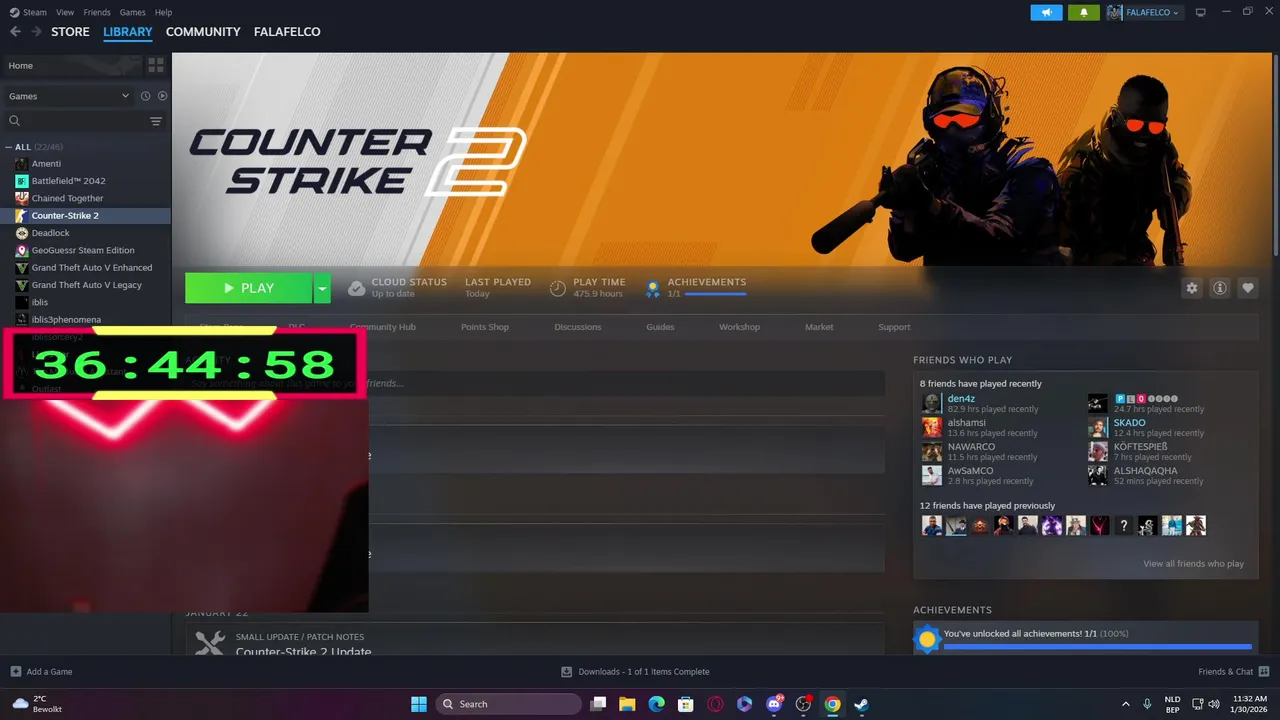
Task: Click the Windows taskbar Search box
Action: 508,704
